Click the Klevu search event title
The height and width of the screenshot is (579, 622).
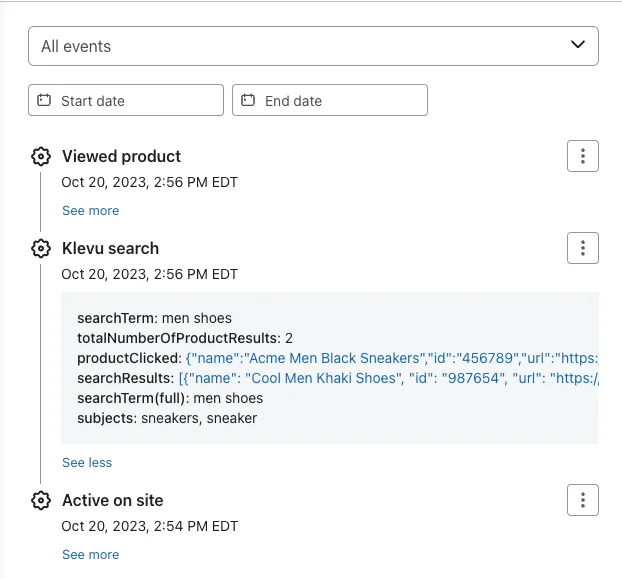click(x=110, y=249)
